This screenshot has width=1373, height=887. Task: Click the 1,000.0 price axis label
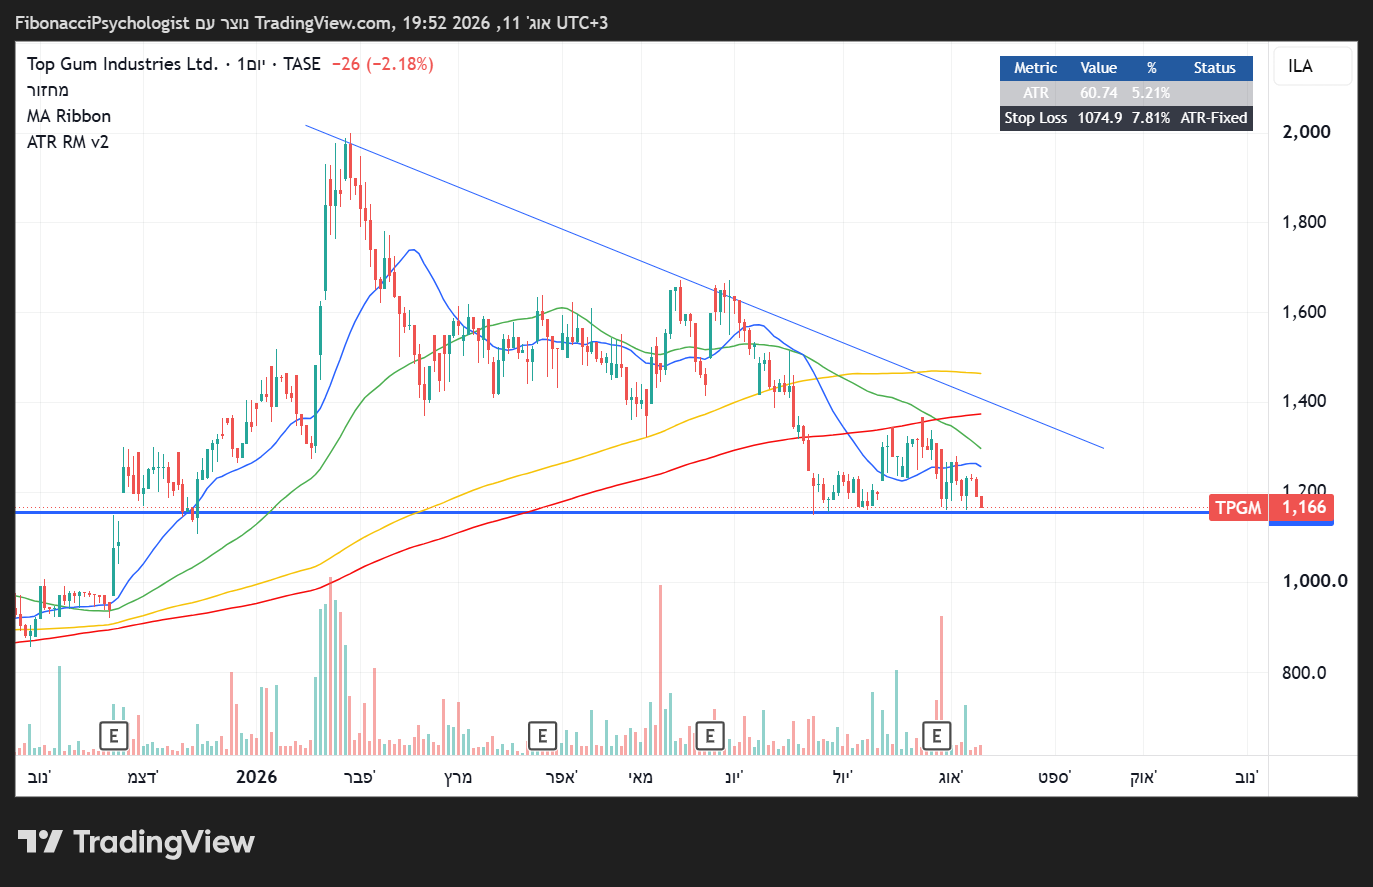1315,581
